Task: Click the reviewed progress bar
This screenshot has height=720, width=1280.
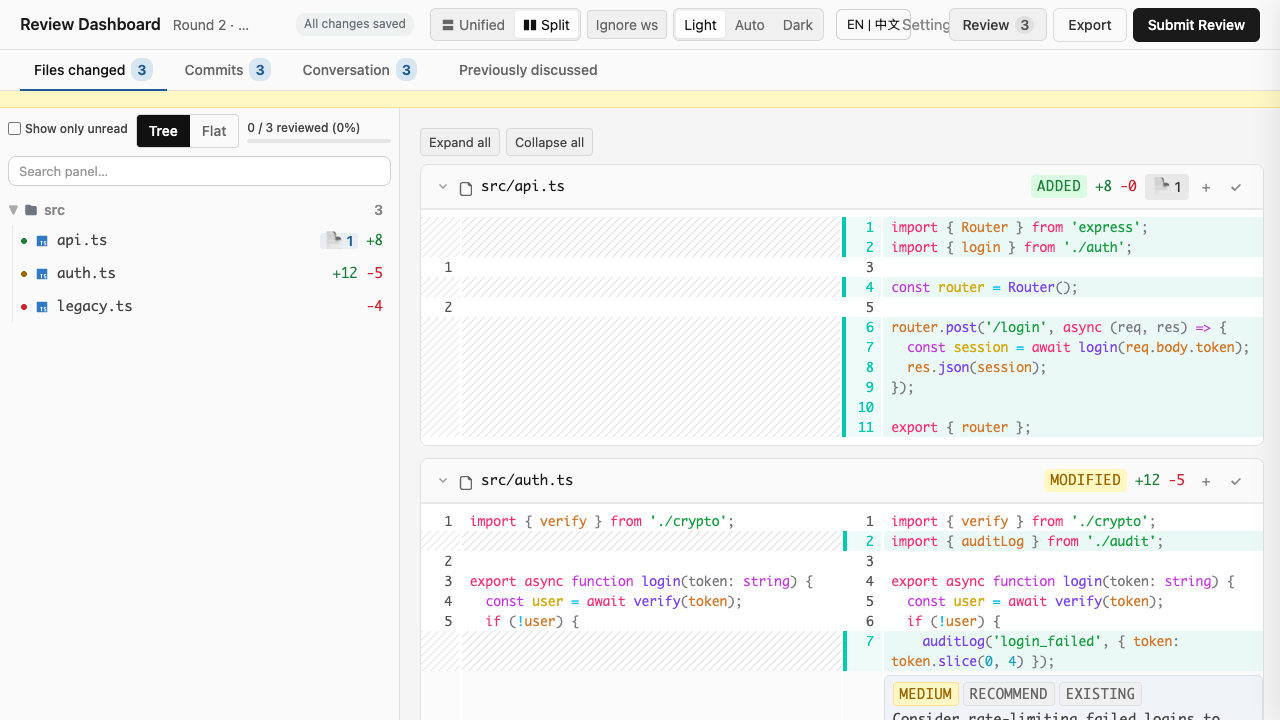Action: pos(319,141)
